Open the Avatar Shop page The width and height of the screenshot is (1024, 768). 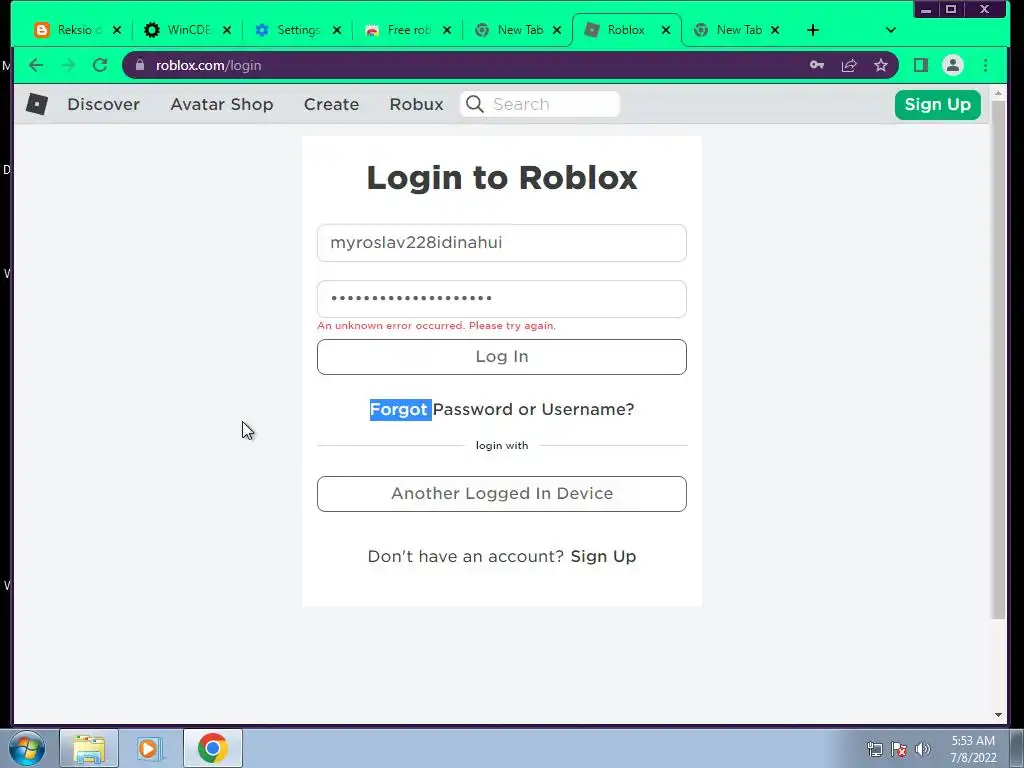point(221,104)
